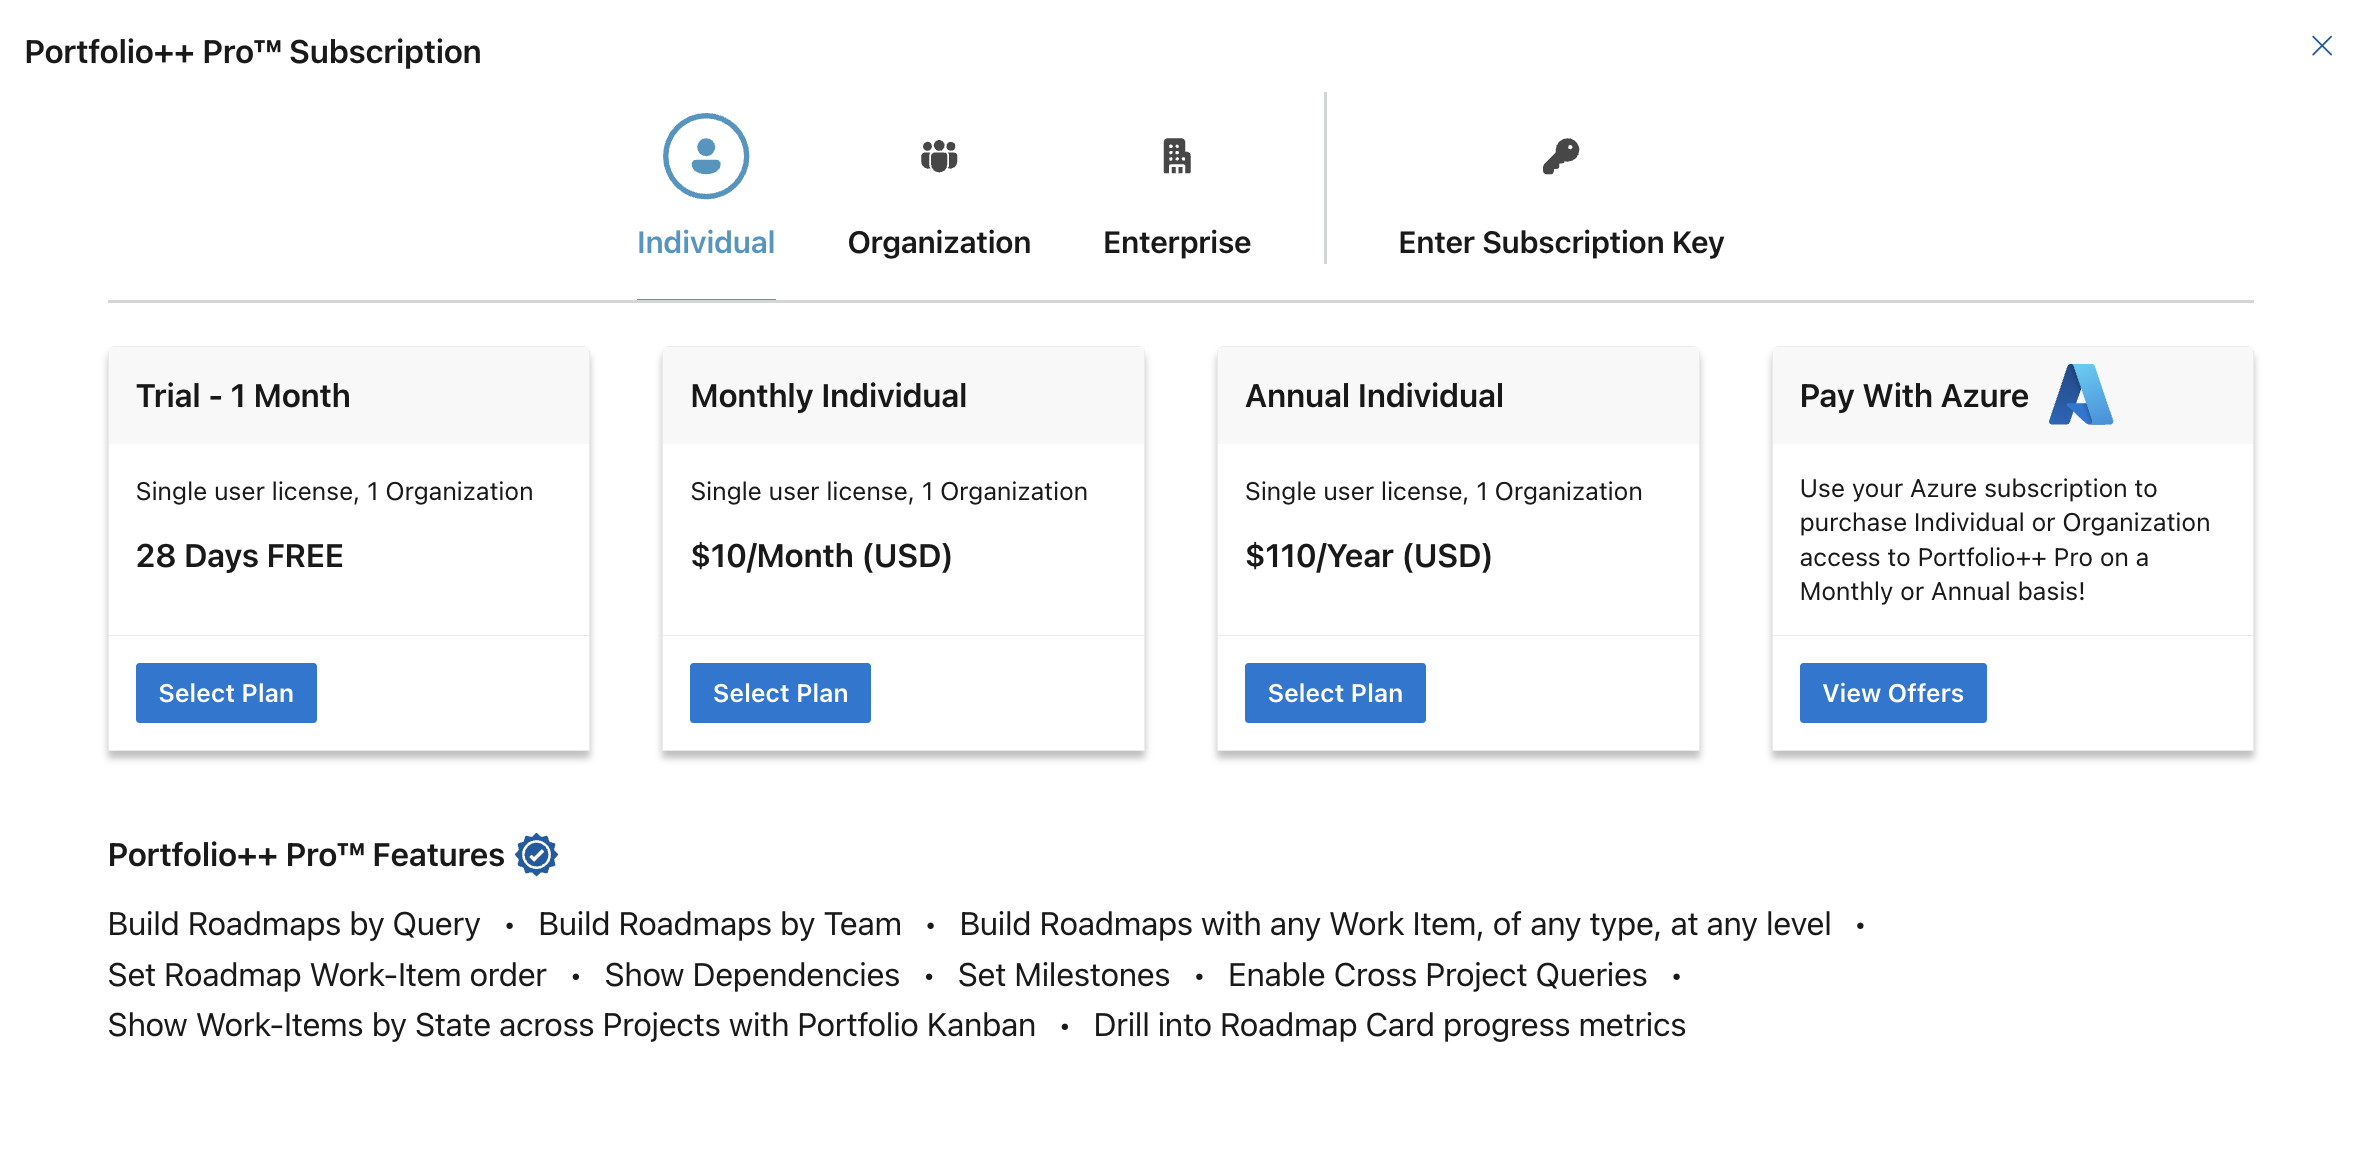
Task: Click the Trial - 1 Month card header
Action: point(243,395)
